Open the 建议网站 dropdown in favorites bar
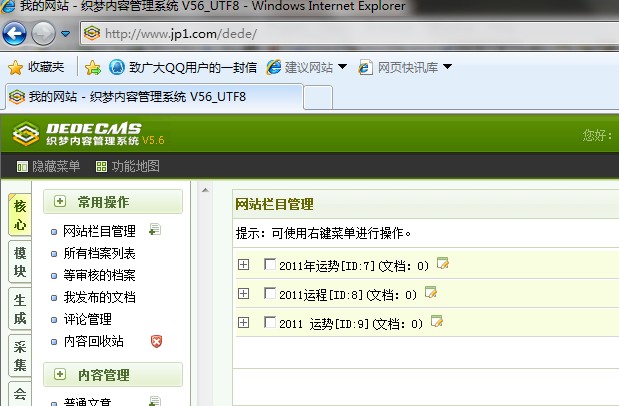 [x=341, y=67]
